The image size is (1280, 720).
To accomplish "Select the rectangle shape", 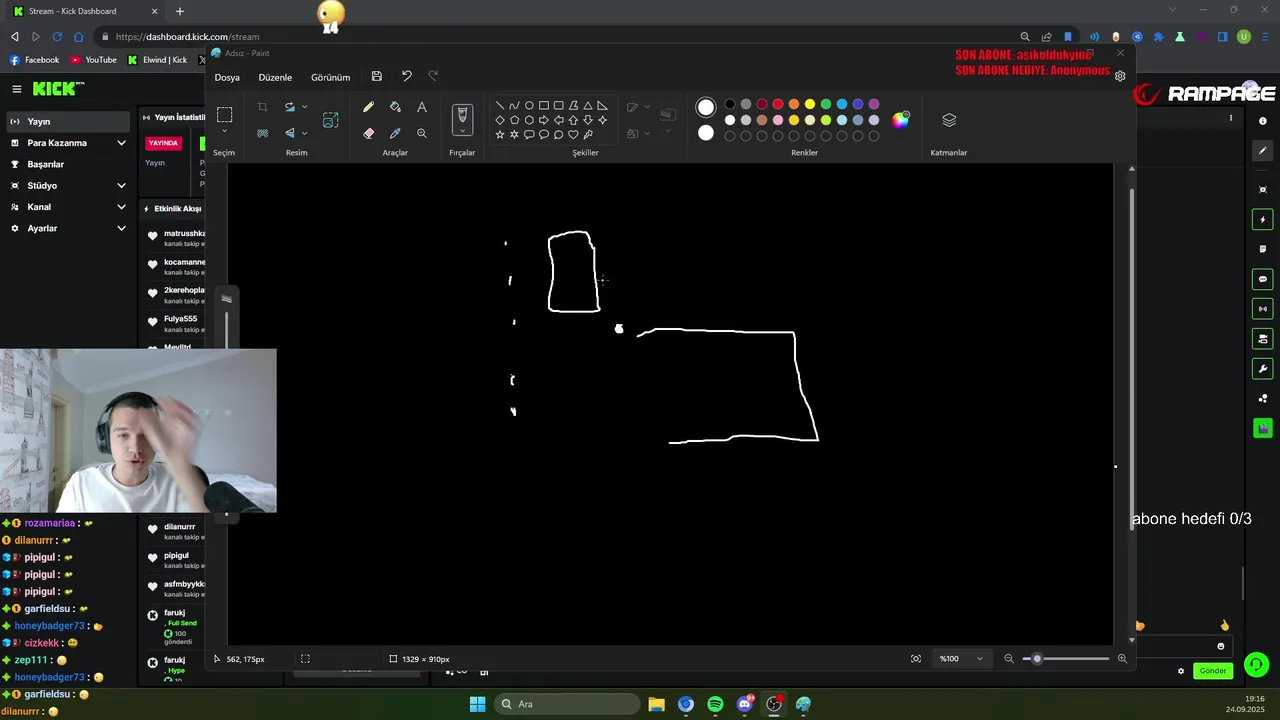I will click(544, 105).
